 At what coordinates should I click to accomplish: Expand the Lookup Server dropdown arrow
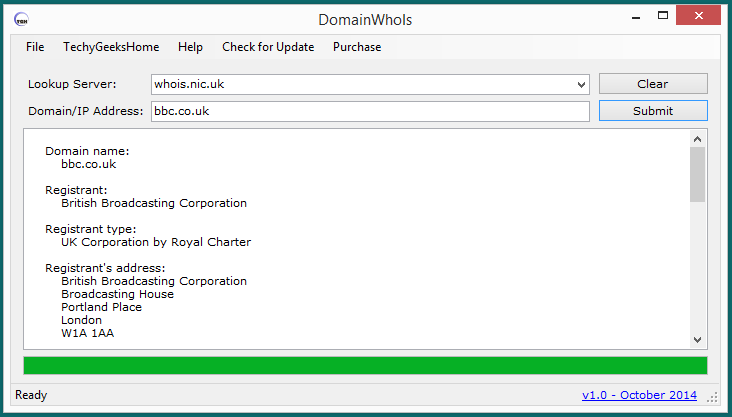pos(581,85)
